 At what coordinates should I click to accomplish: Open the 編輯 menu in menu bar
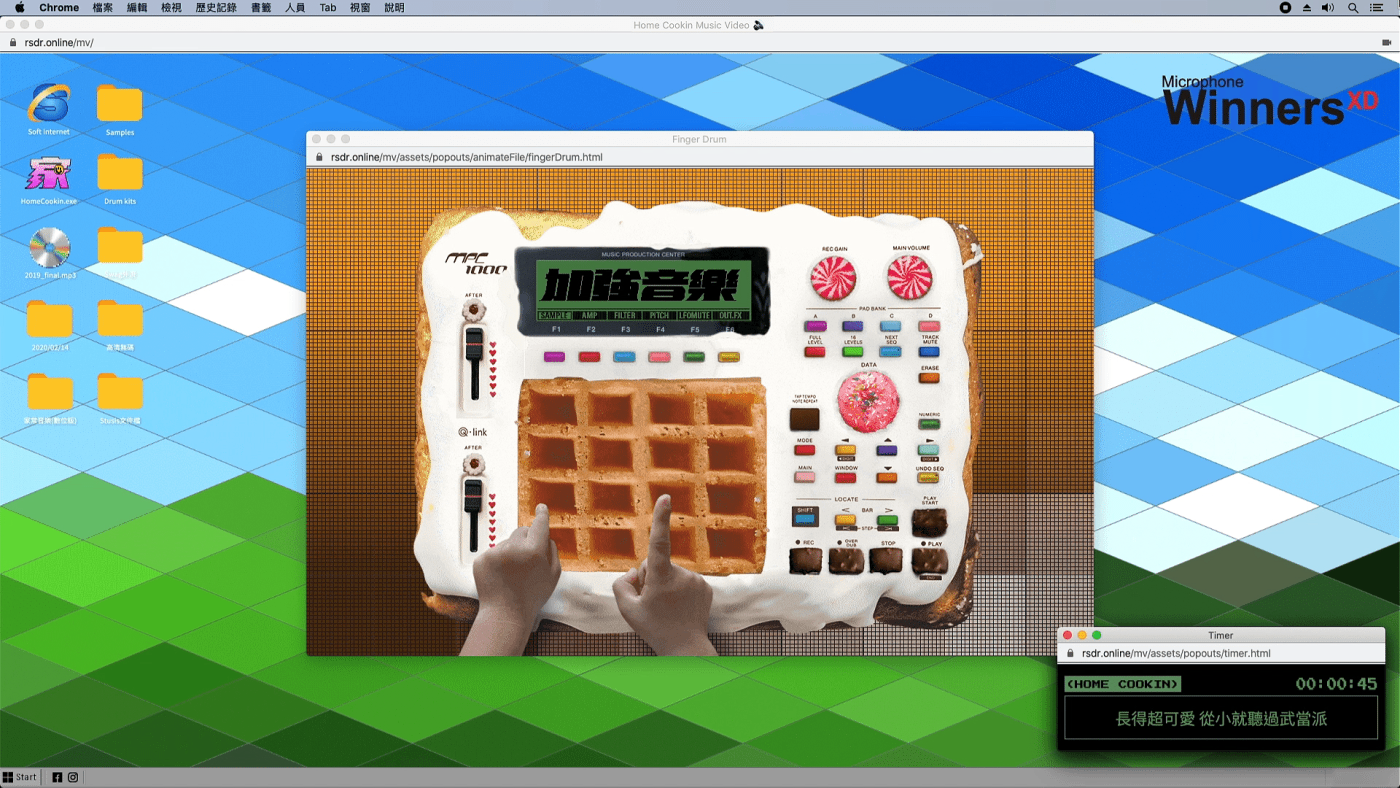pos(137,7)
